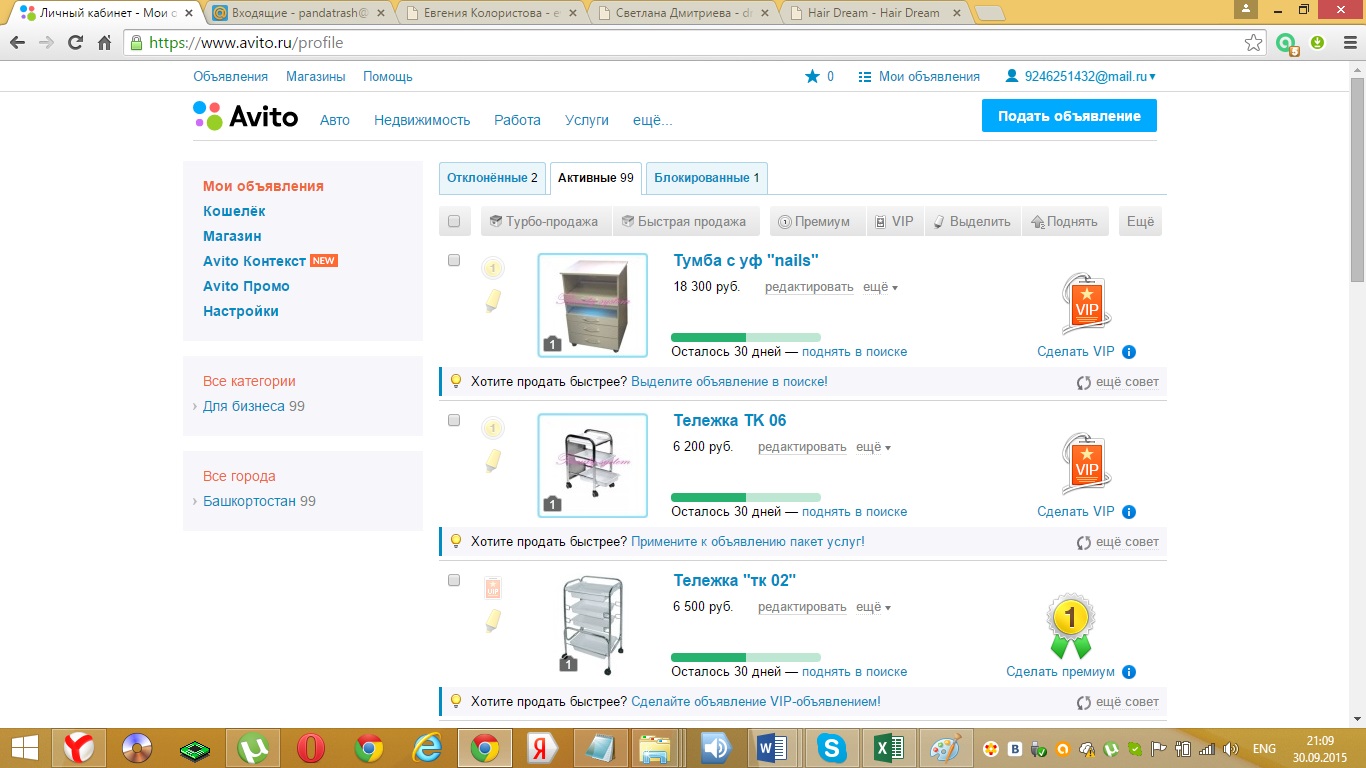Screen dimensions: 1366x768
Task: Open the info icon beside Сделать премиум
Action: (x=1129, y=672)
